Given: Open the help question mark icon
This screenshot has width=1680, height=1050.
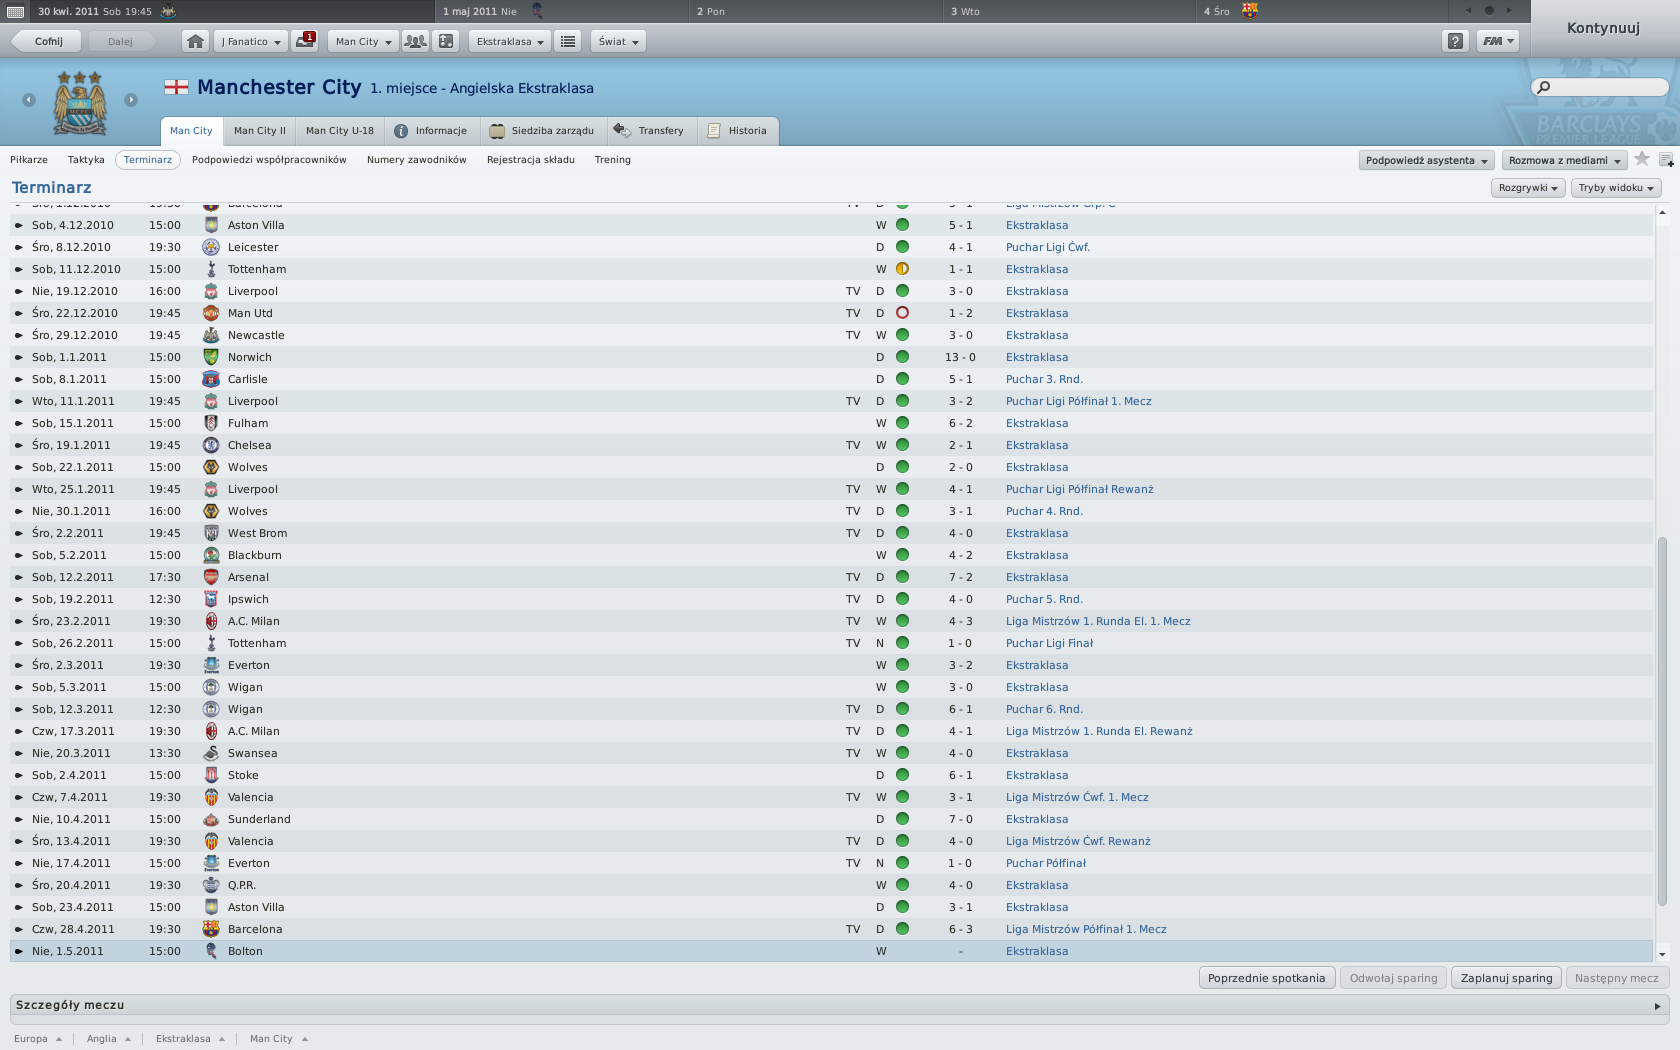Looking at the screenshot, I should (1455, 41).
